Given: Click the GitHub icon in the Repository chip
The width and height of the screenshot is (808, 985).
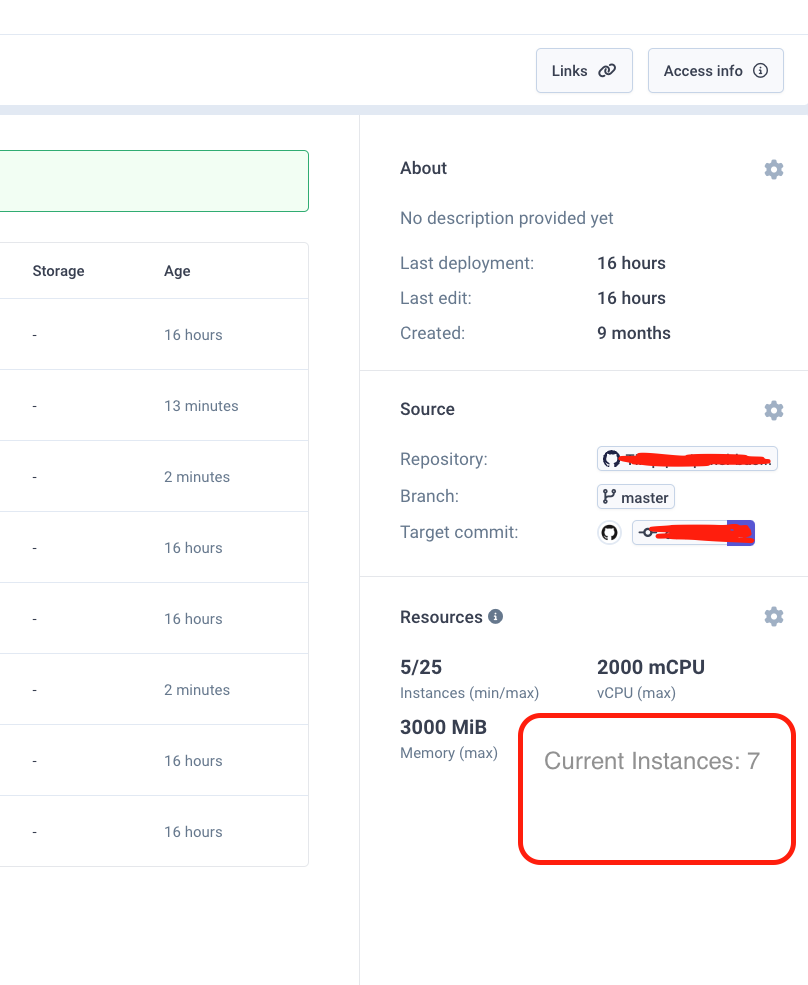Looking at the screenshot, I should [x=611, y=459].
